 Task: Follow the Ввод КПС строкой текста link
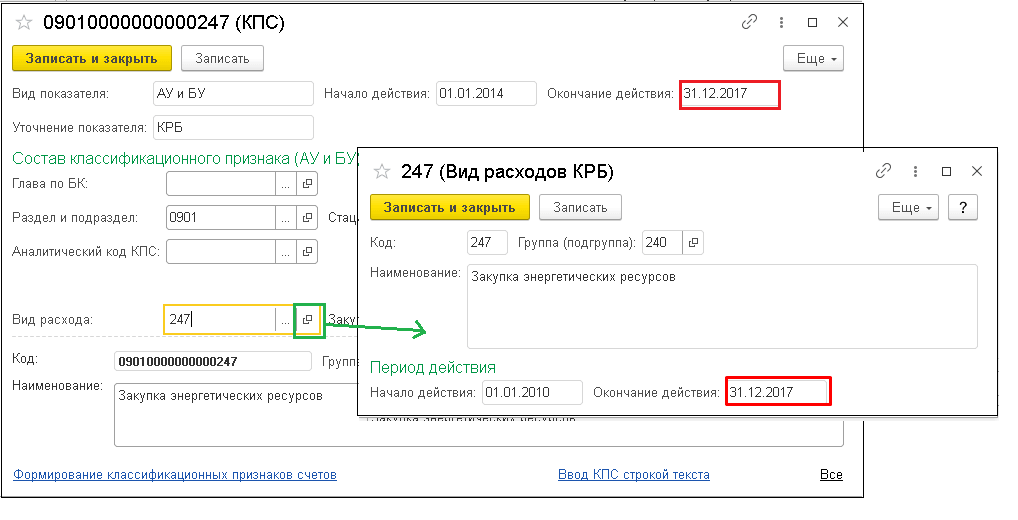click(x=634, y=475)
